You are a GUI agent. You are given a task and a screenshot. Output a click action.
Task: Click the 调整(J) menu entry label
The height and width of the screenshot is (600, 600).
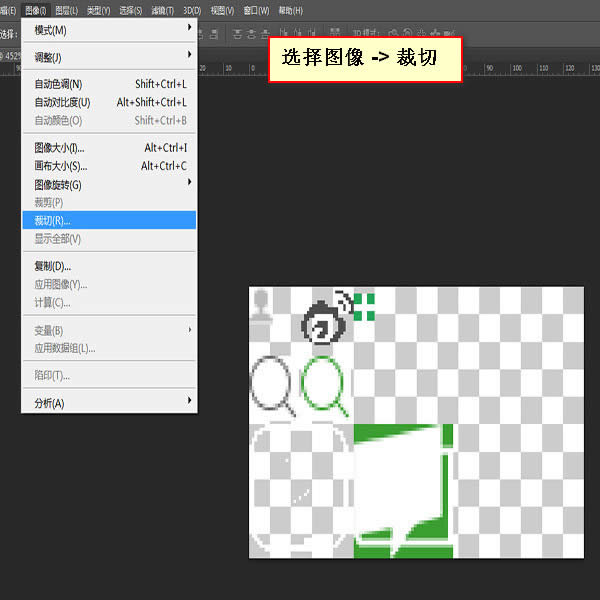(48, 58)
